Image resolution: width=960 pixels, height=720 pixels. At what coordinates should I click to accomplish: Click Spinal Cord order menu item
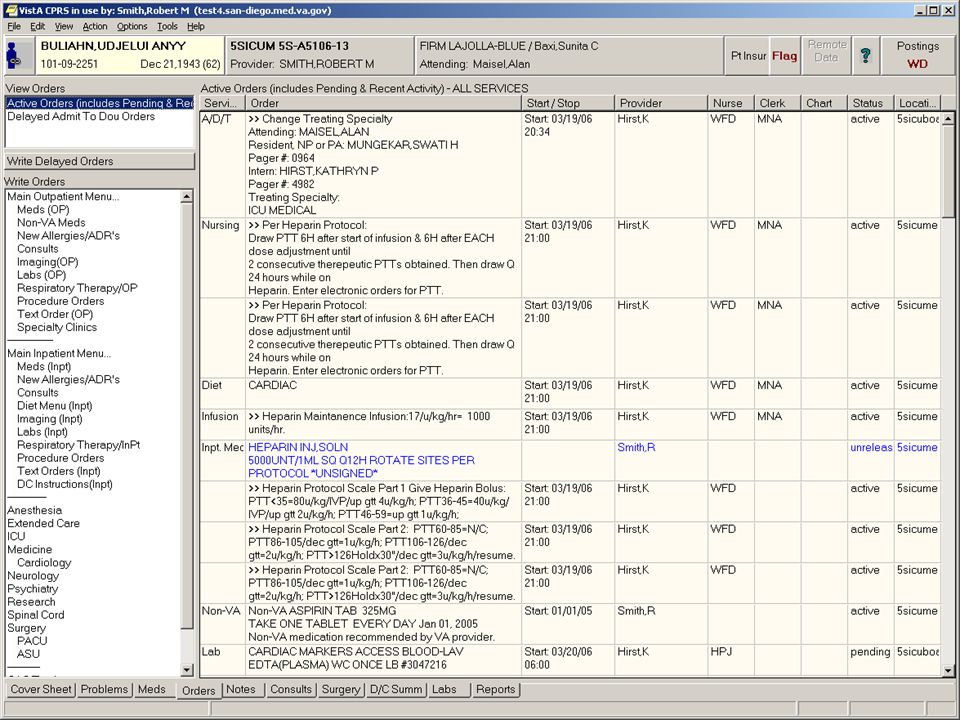[x=36, y=615]
